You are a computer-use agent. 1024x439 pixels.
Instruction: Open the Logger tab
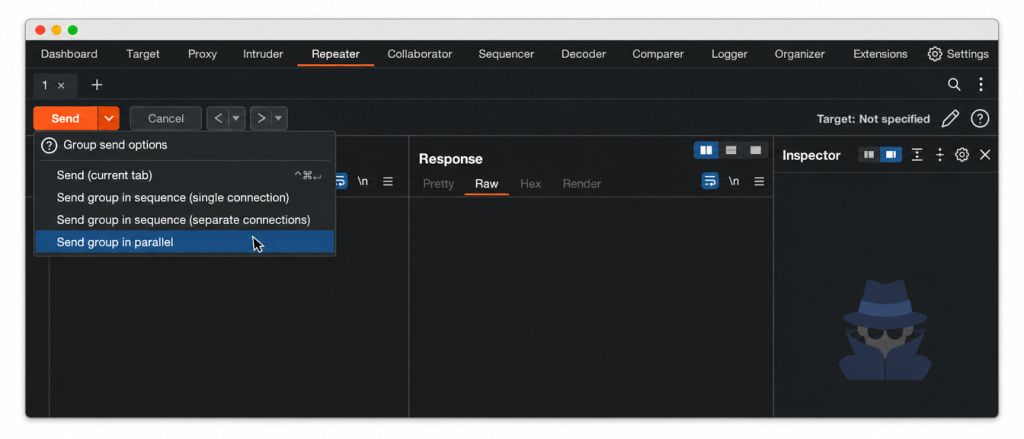729,54
